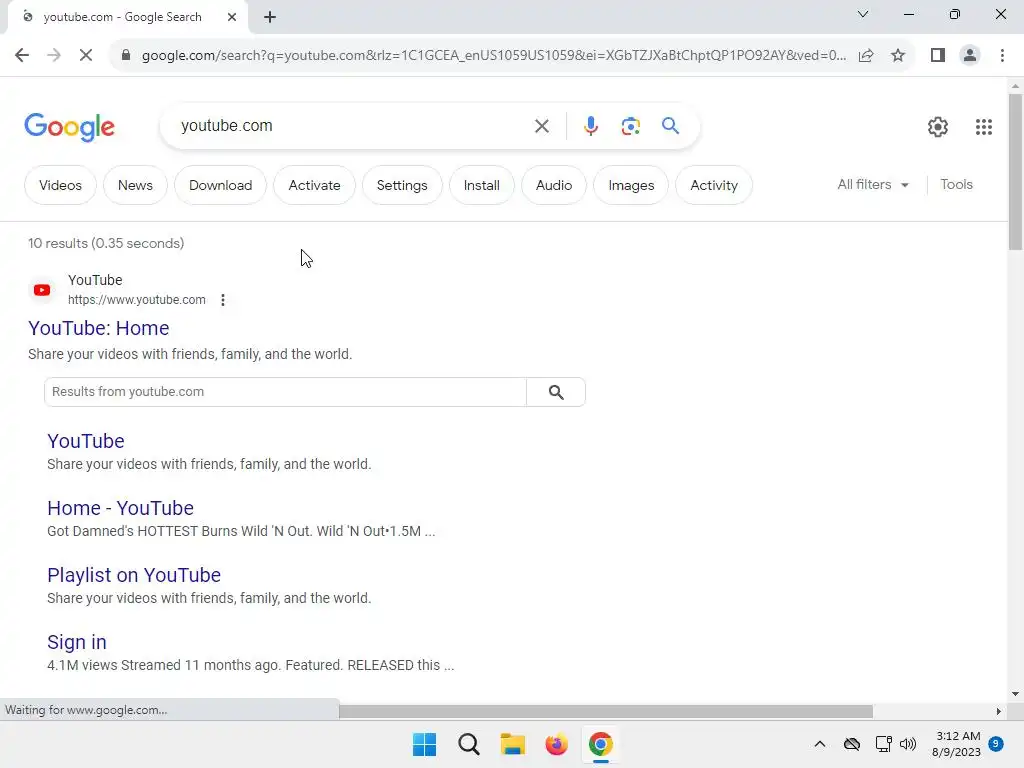The width and height of the screenshot is (1024, 768).
Task: Open the Tools options
Action: (956, 185)
